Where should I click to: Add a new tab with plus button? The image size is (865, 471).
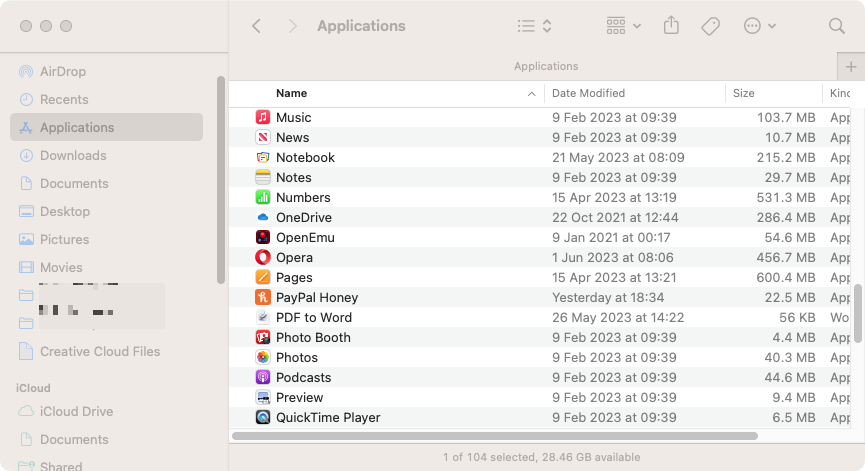(x=851, y=67)
